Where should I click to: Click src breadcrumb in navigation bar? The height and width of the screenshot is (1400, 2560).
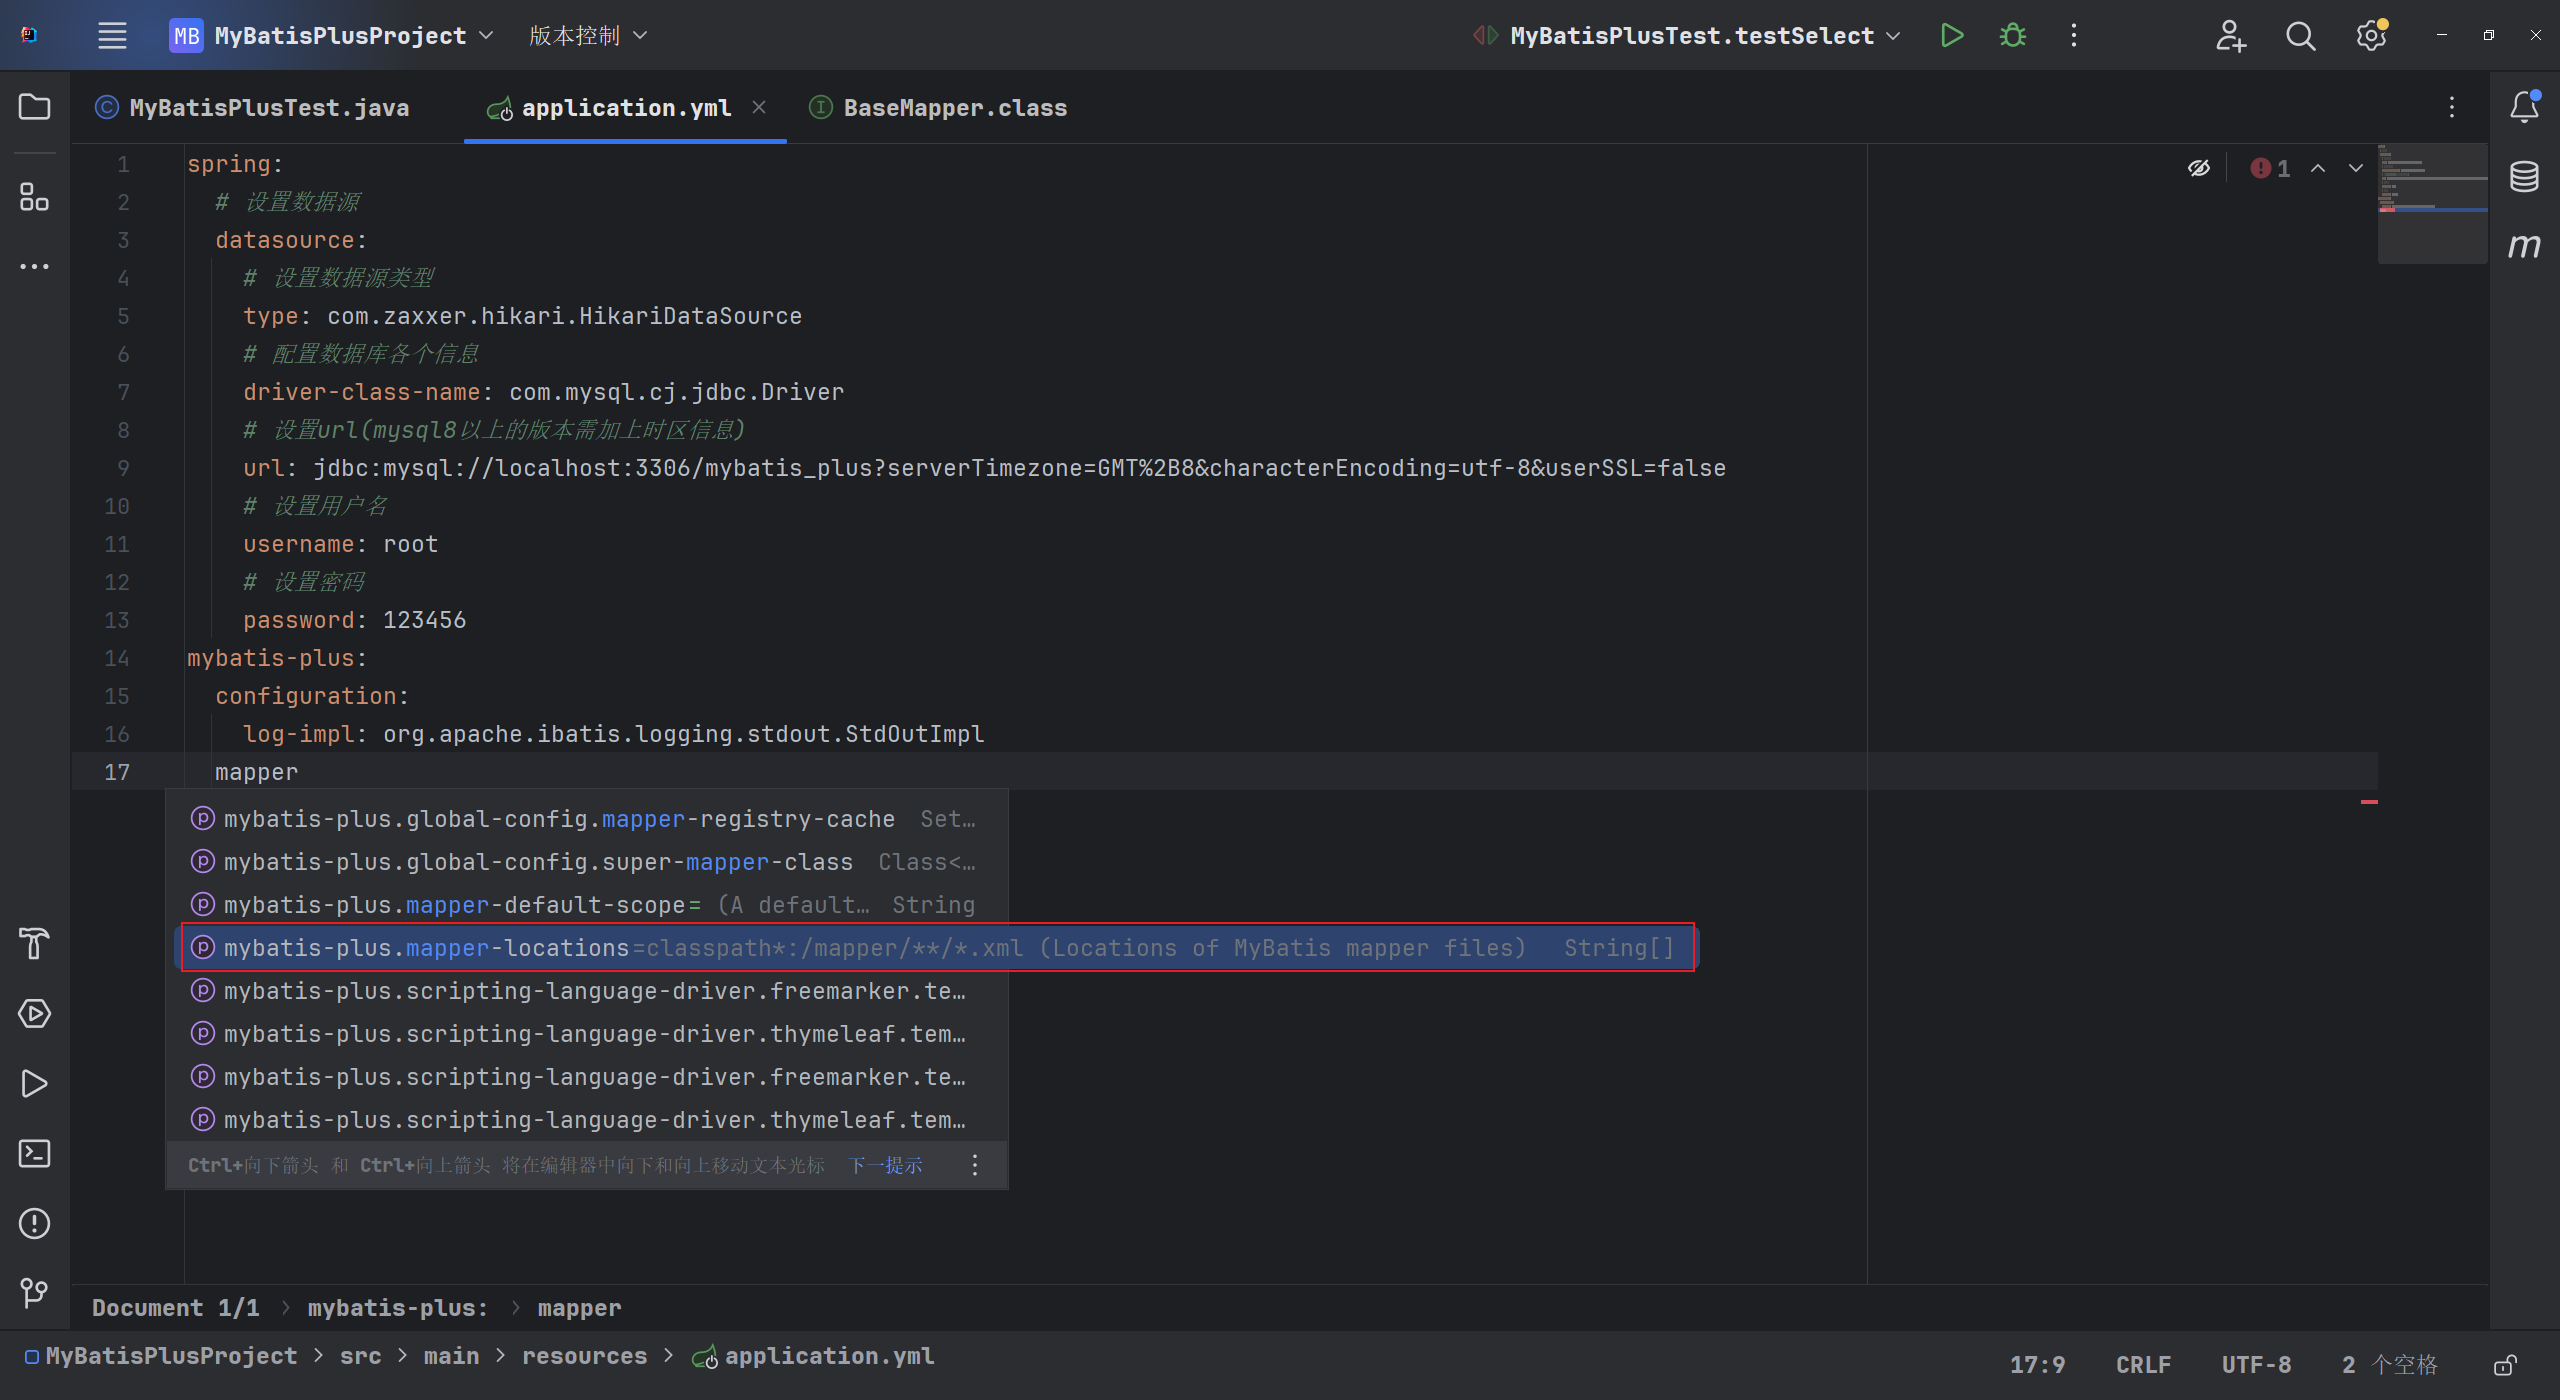click(360, 1356)
